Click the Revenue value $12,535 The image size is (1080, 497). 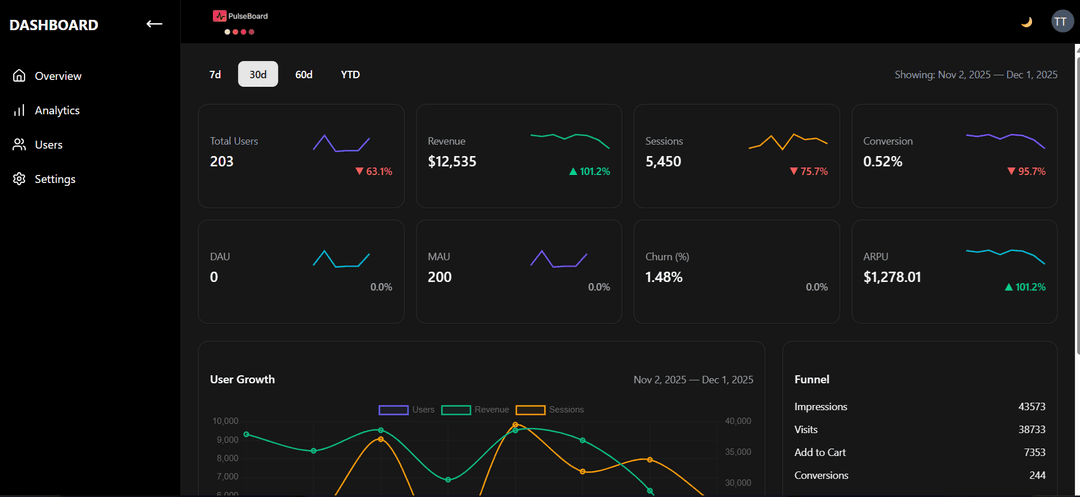point(452,162)
